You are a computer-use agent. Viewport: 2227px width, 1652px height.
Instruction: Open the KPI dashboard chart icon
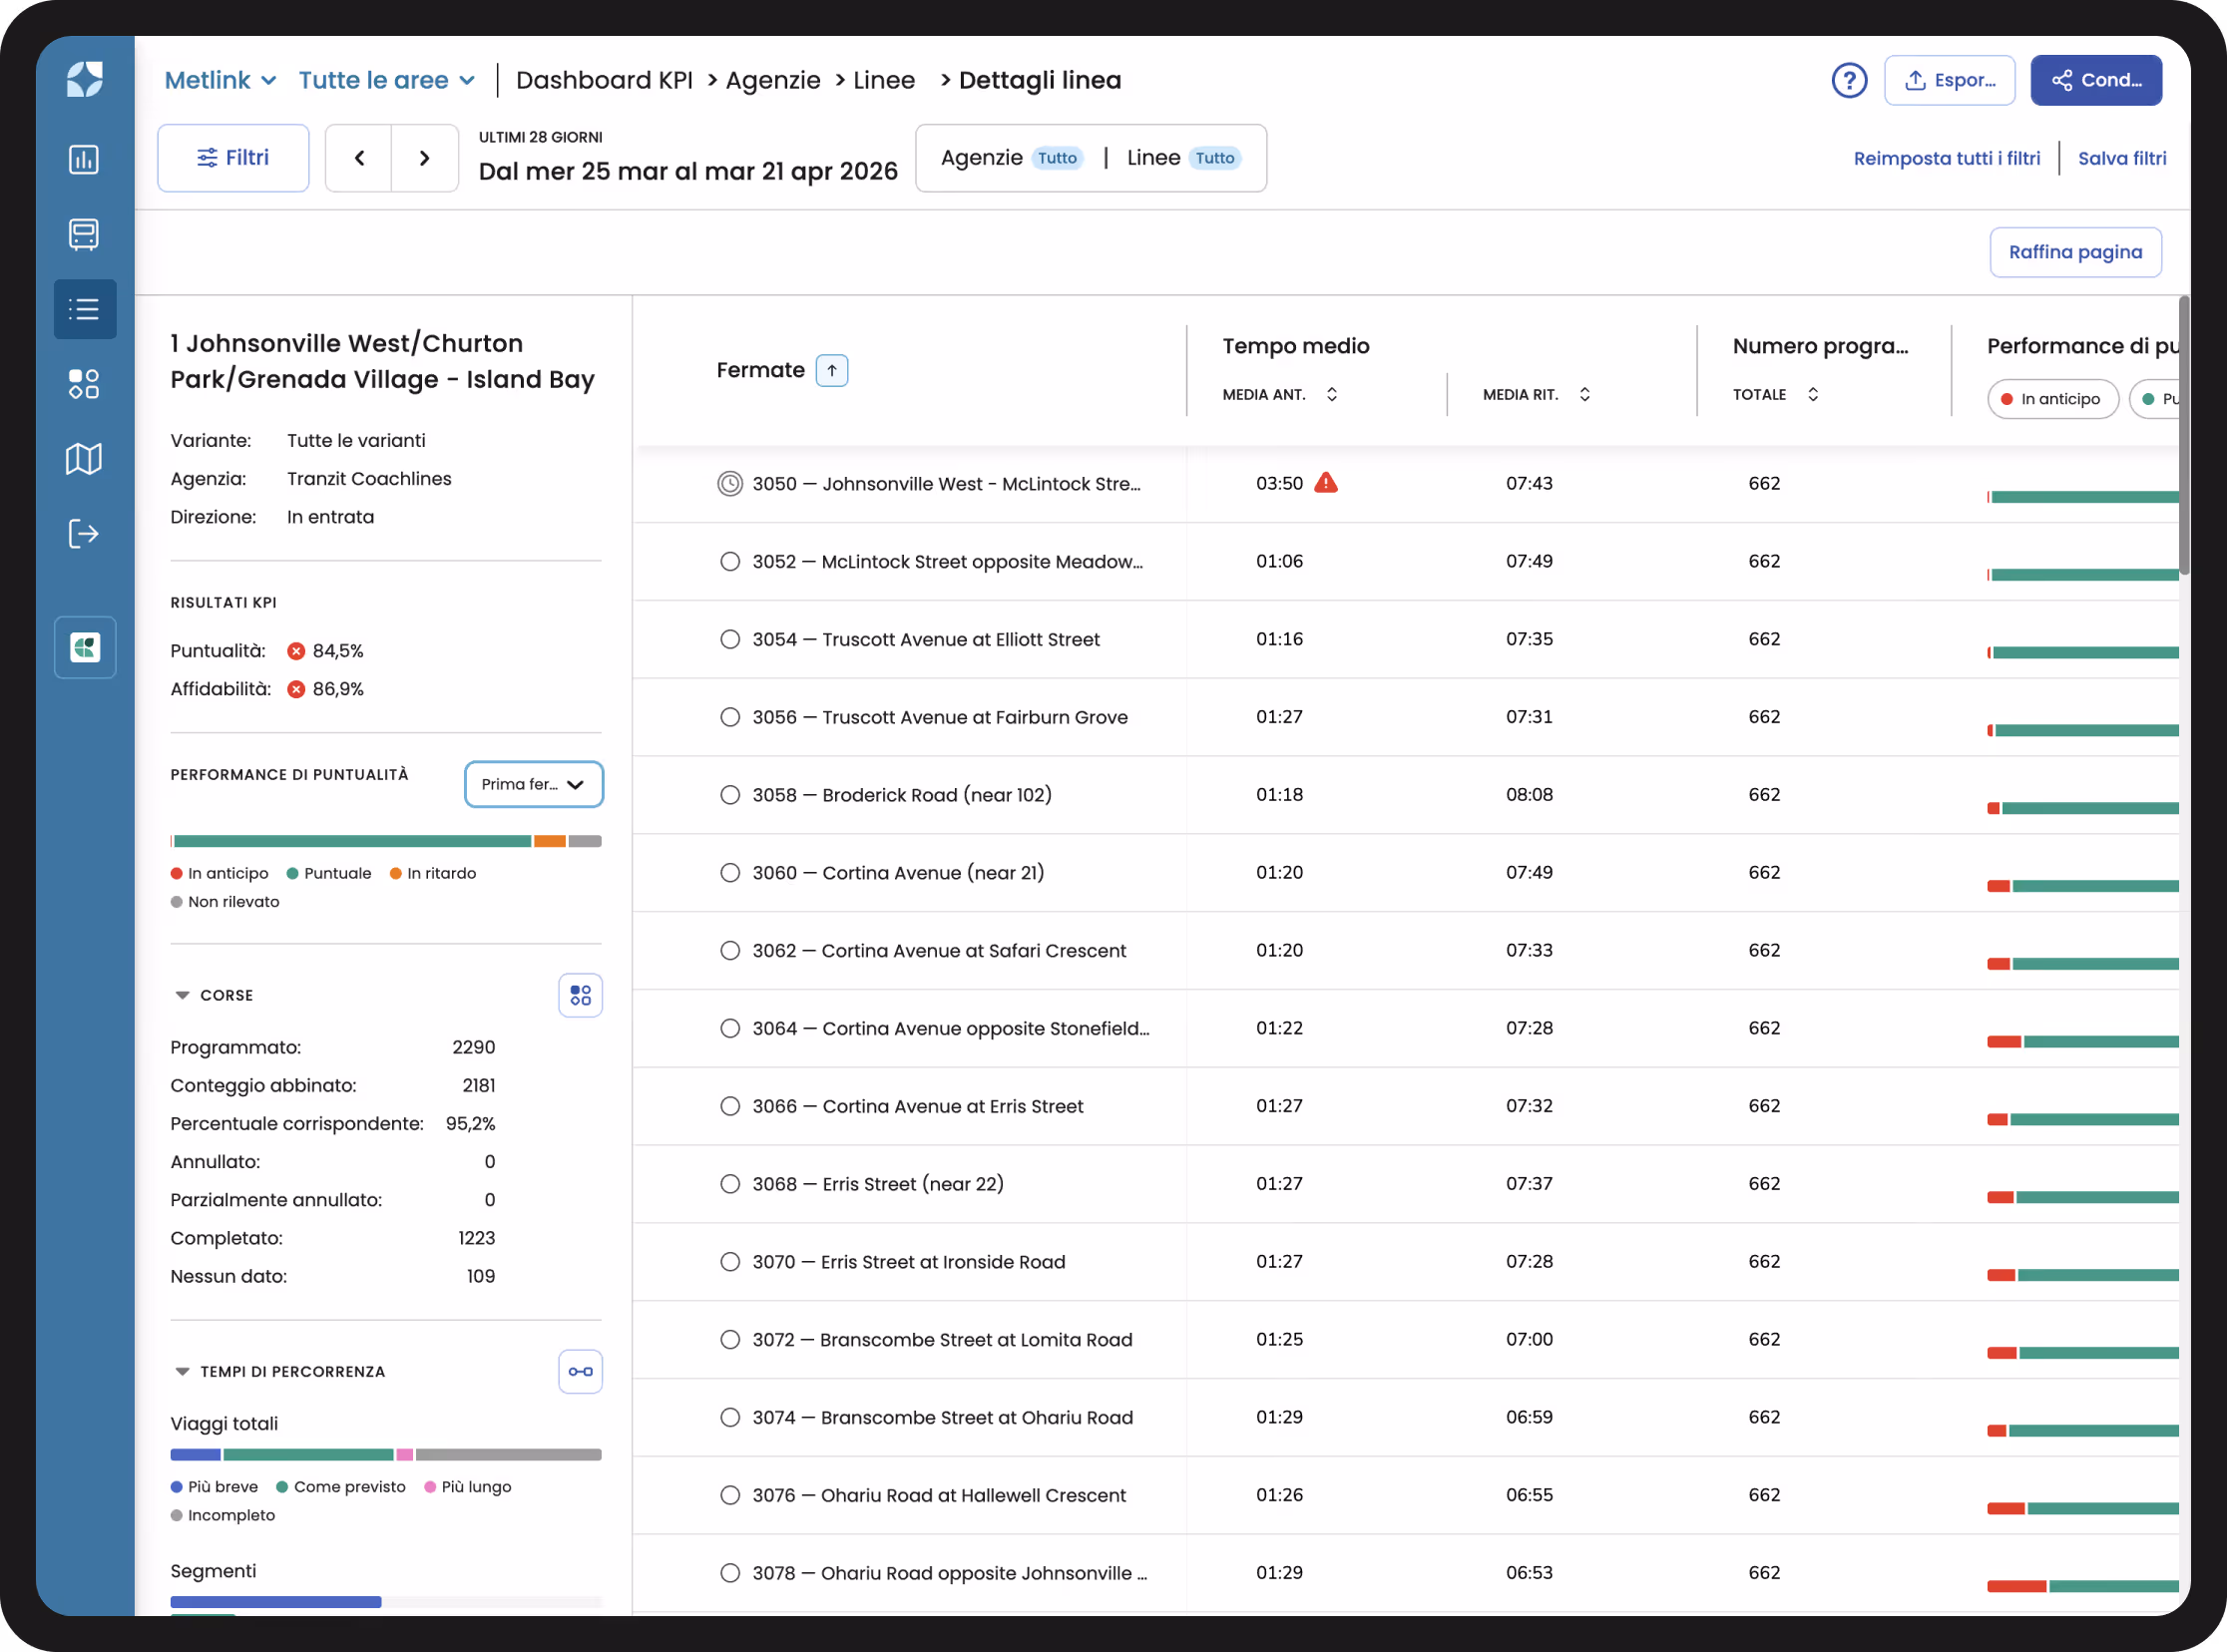85,159
